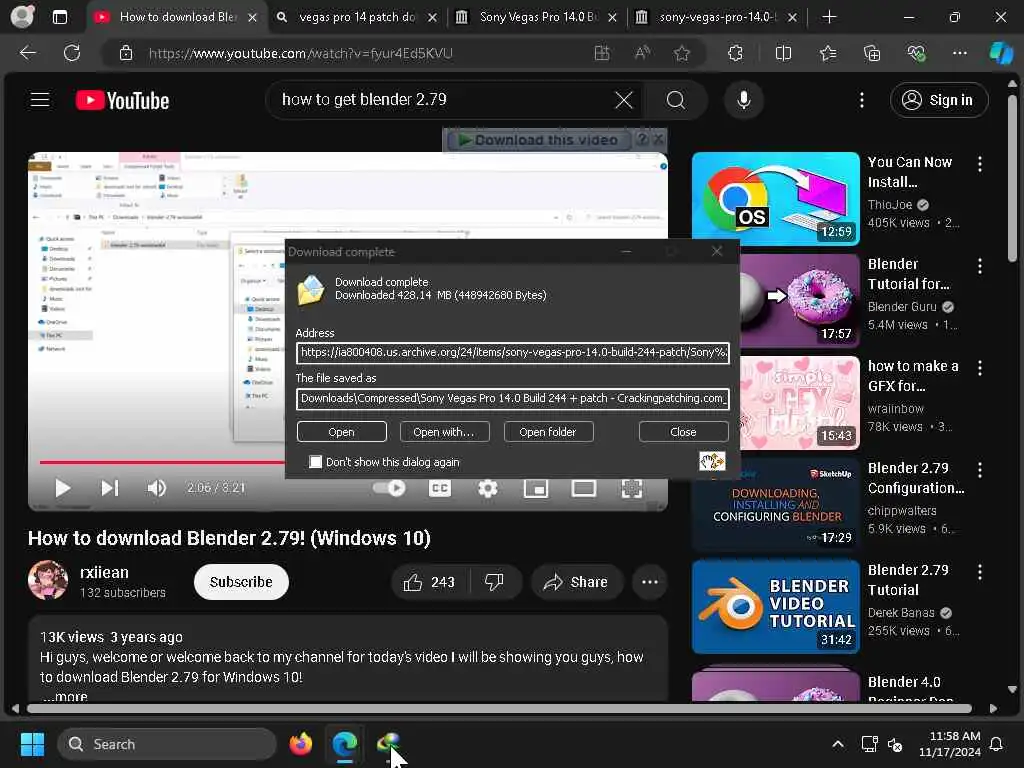Open read aloud icon in address bar
This screenshot has width=1024, height=768.
coord(643,53)
